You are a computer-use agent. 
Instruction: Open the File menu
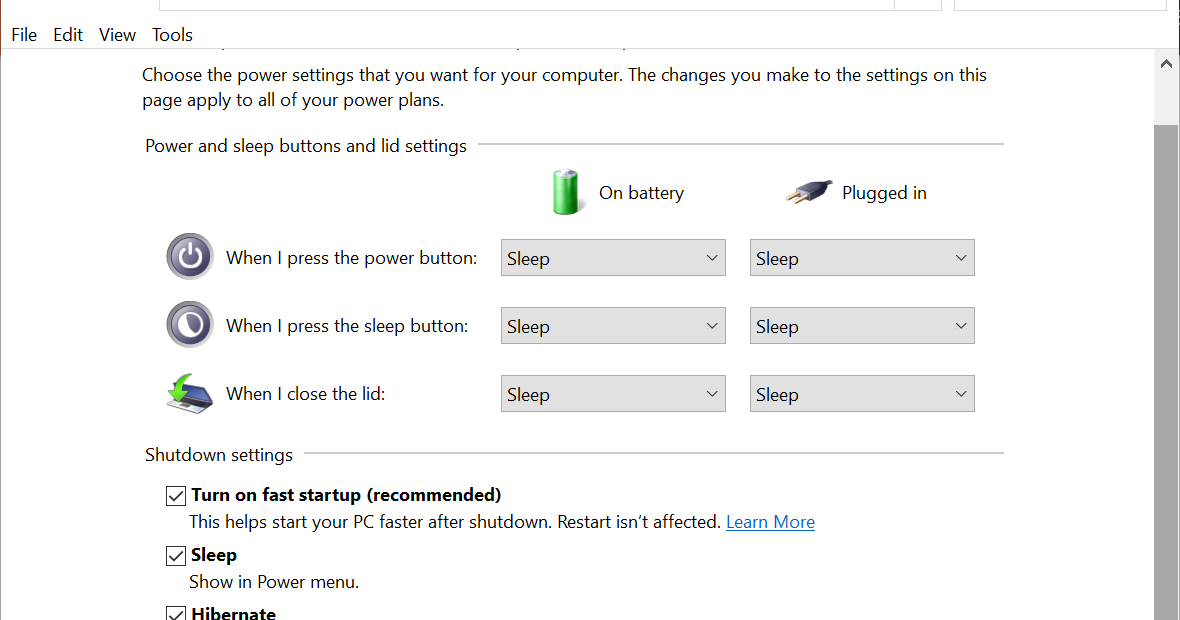(24, 35)
